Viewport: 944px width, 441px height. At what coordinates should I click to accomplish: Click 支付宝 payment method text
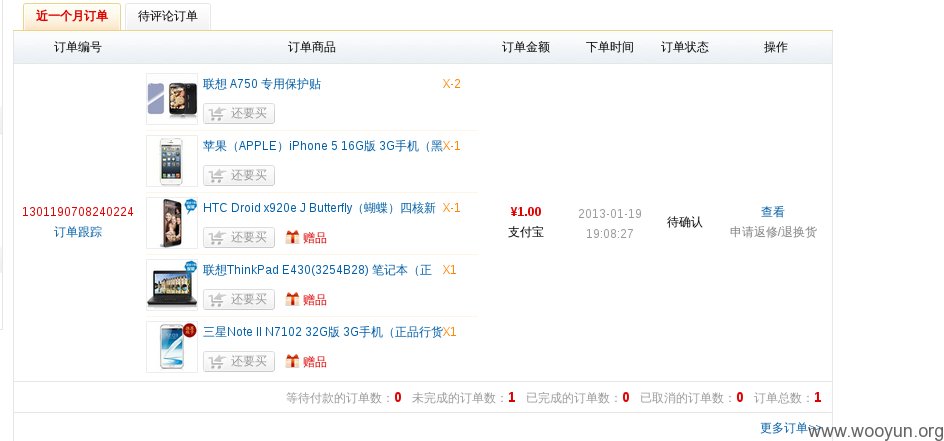(526, 232)
